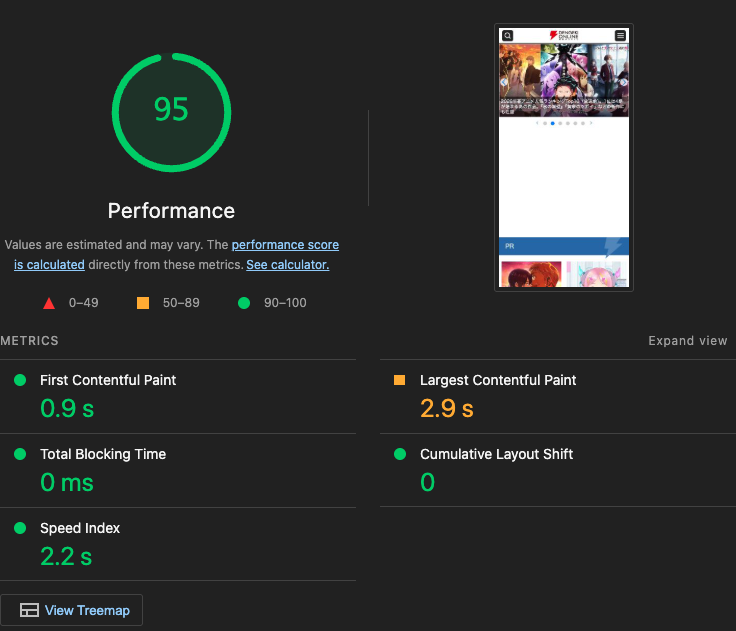
Task: Click the search icon in page preview
Action: coord(507,36)
